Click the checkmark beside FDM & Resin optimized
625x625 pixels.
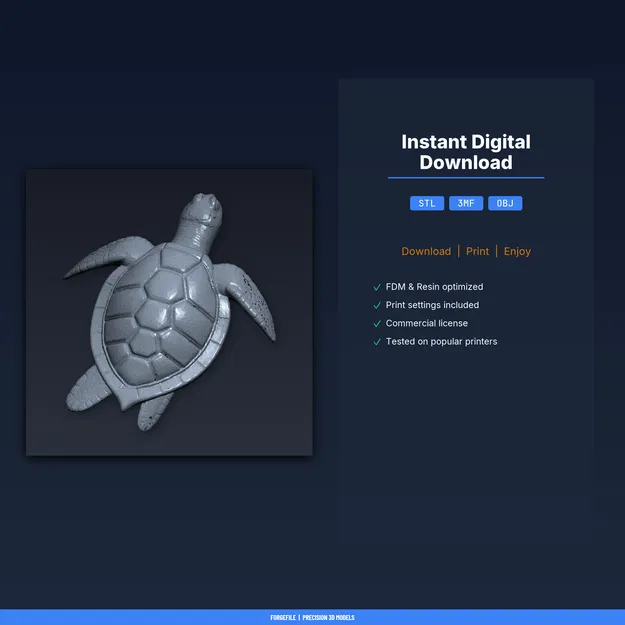(x=377, y=287)
